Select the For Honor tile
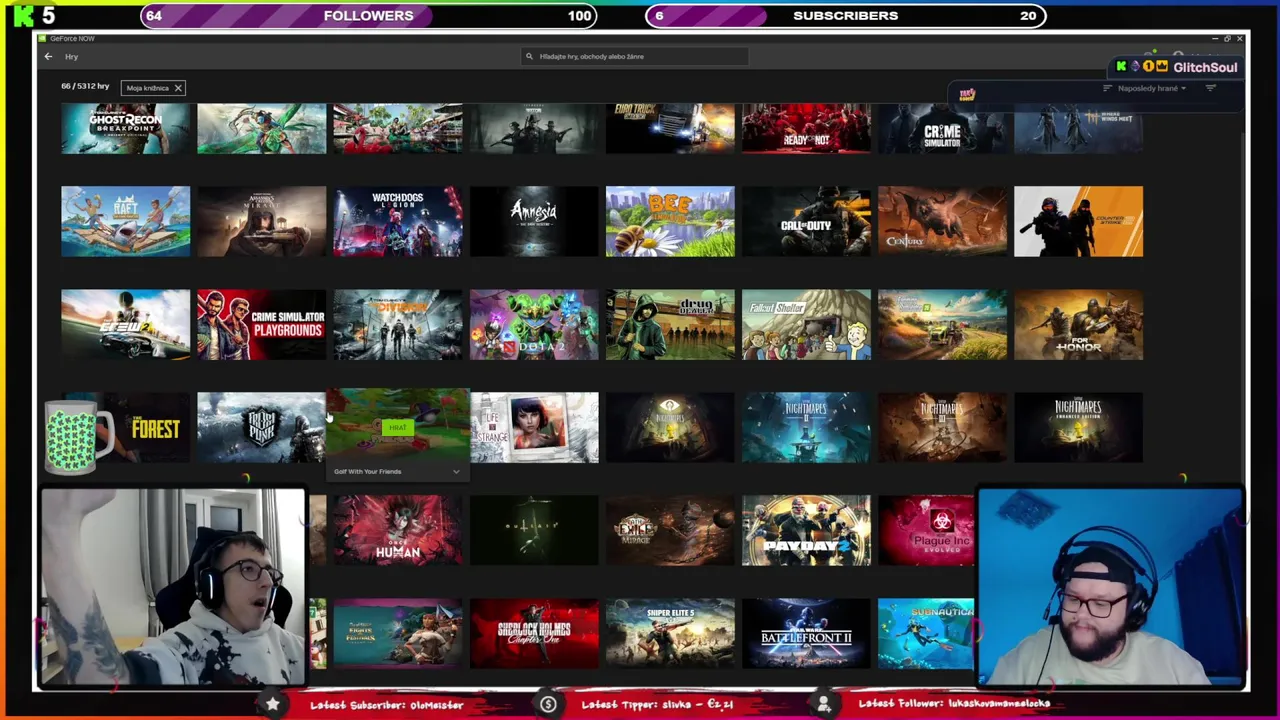 click(1078, 325)
